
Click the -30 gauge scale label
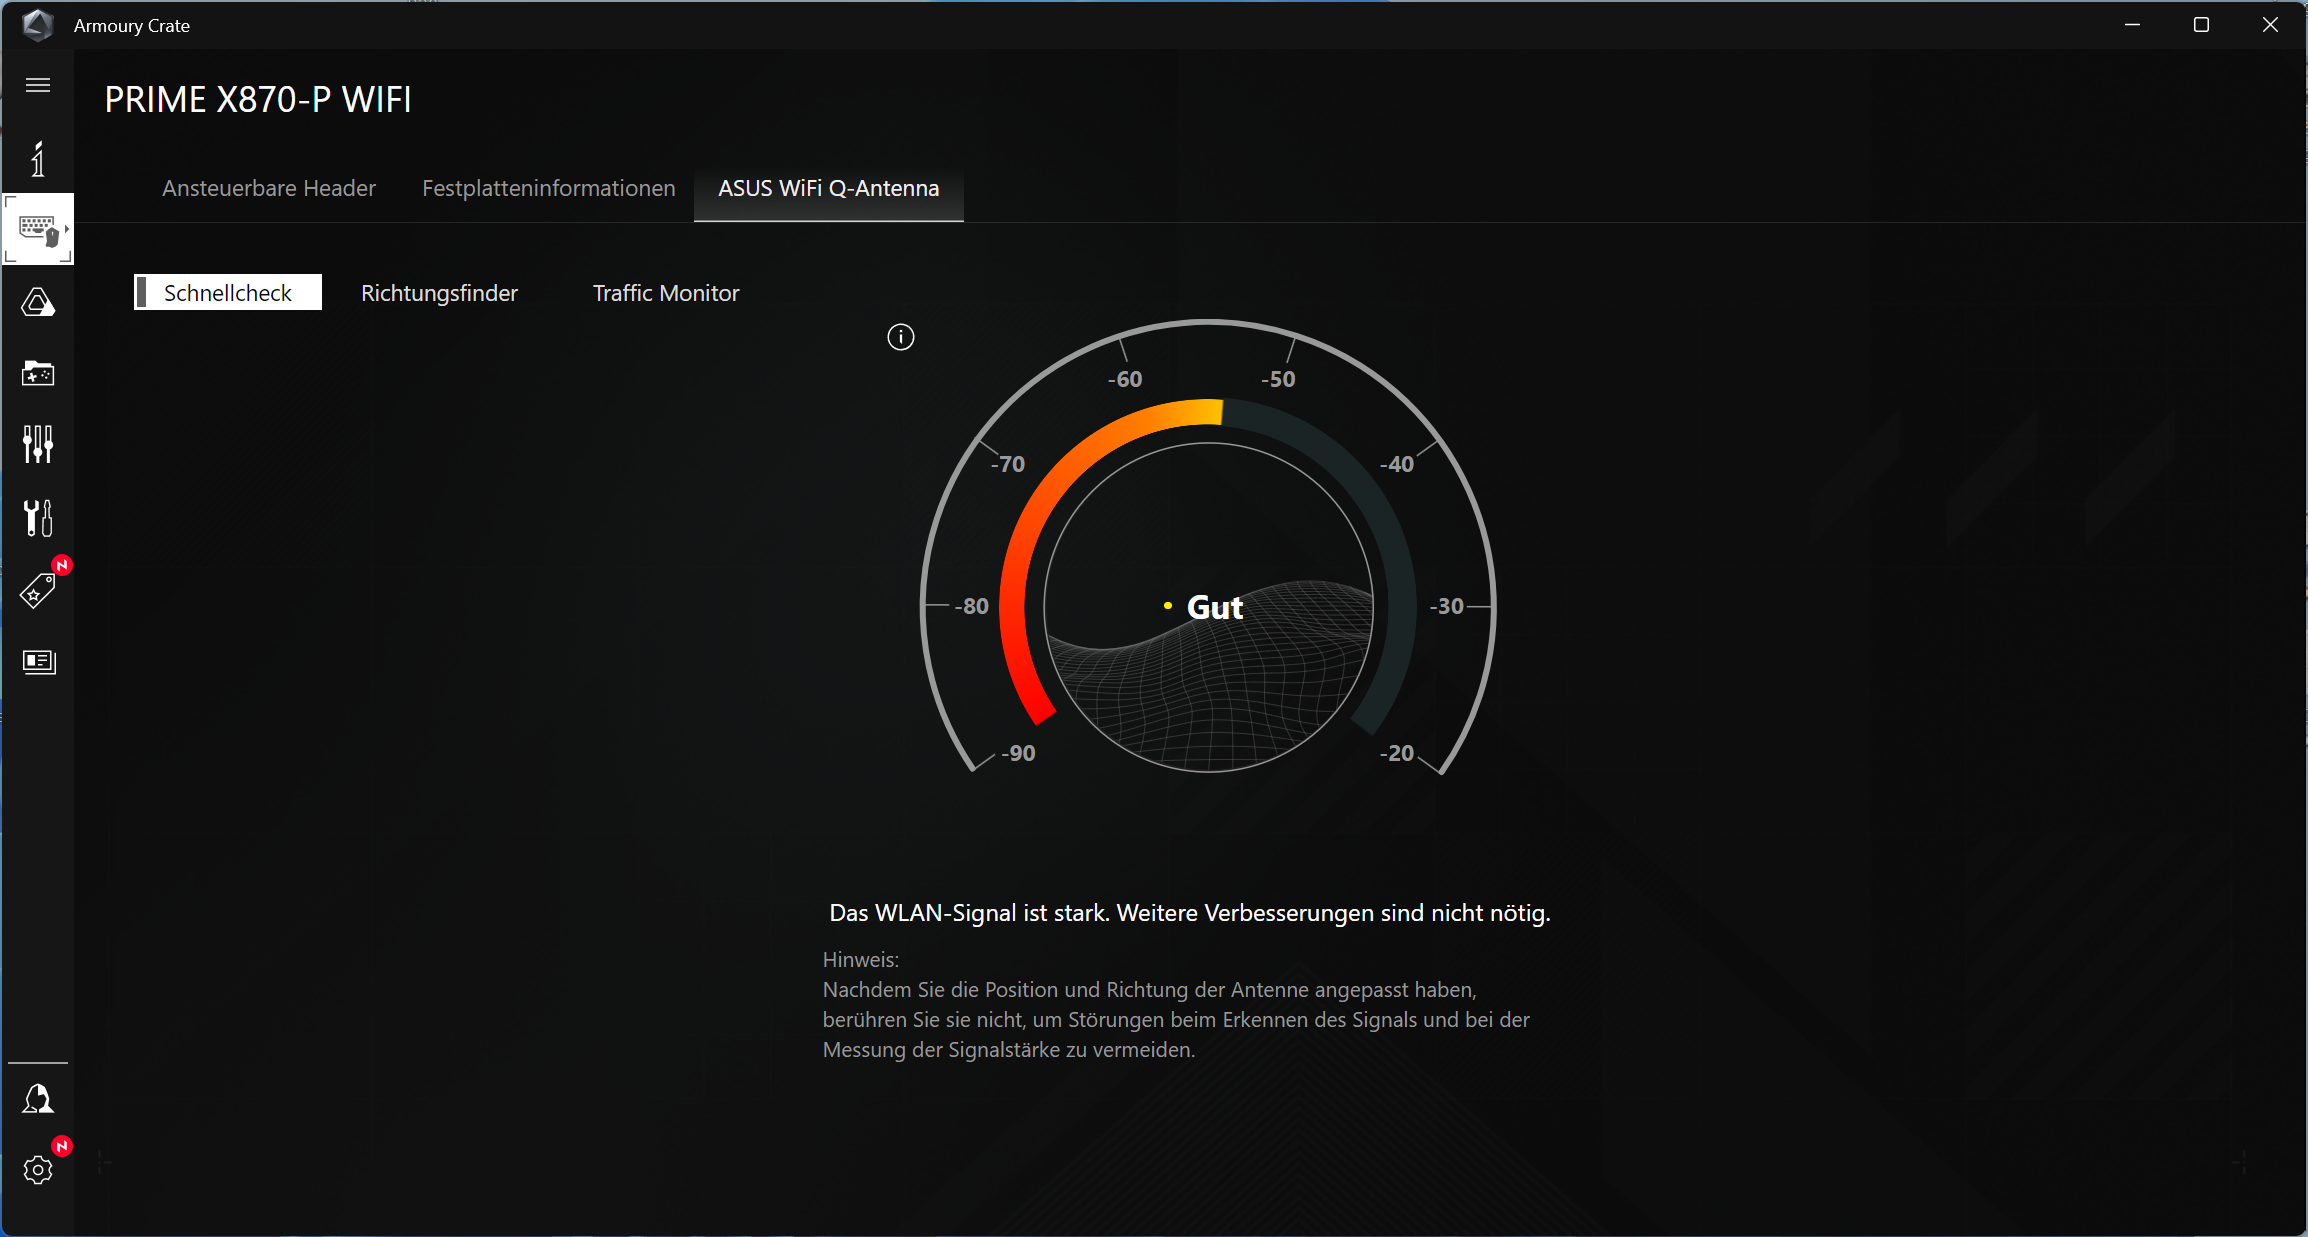(x=1447, y=606)
